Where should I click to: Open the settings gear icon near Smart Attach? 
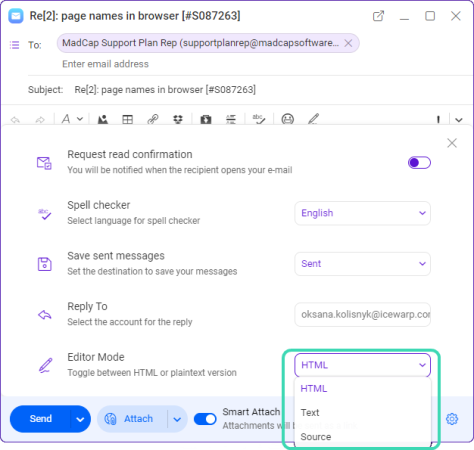click(x=452, y=419)
